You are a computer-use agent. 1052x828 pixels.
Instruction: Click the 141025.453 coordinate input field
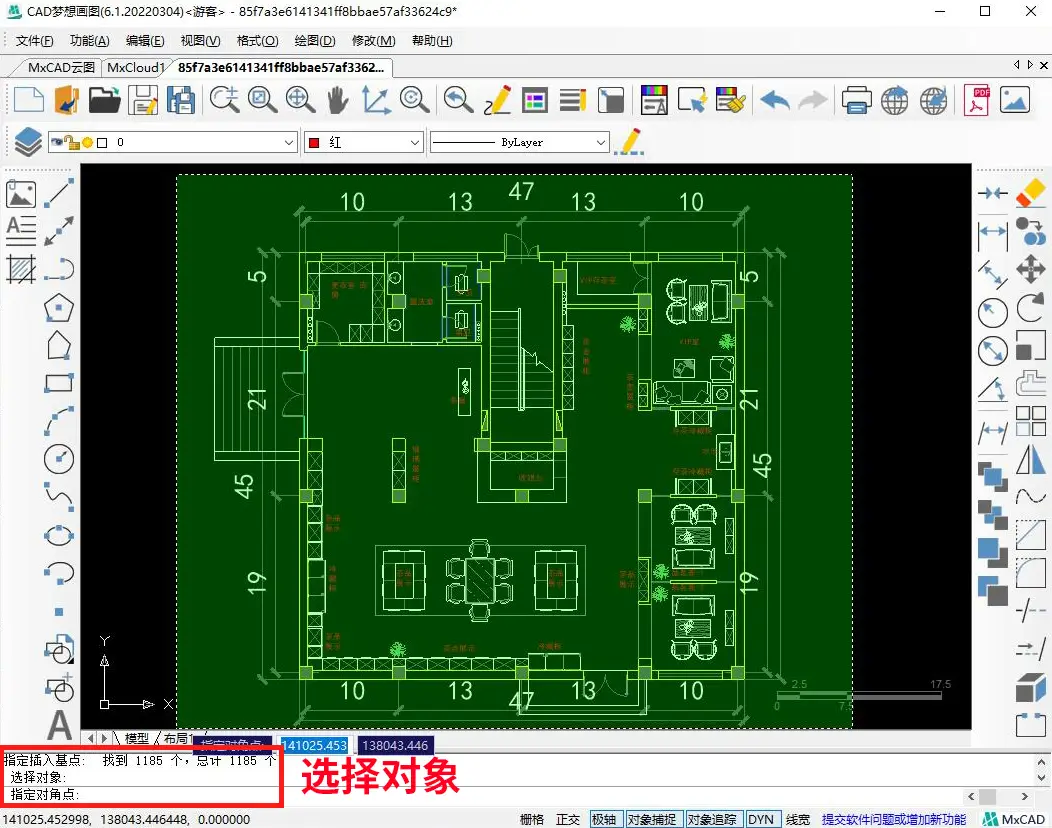click(x=315, y=745)
